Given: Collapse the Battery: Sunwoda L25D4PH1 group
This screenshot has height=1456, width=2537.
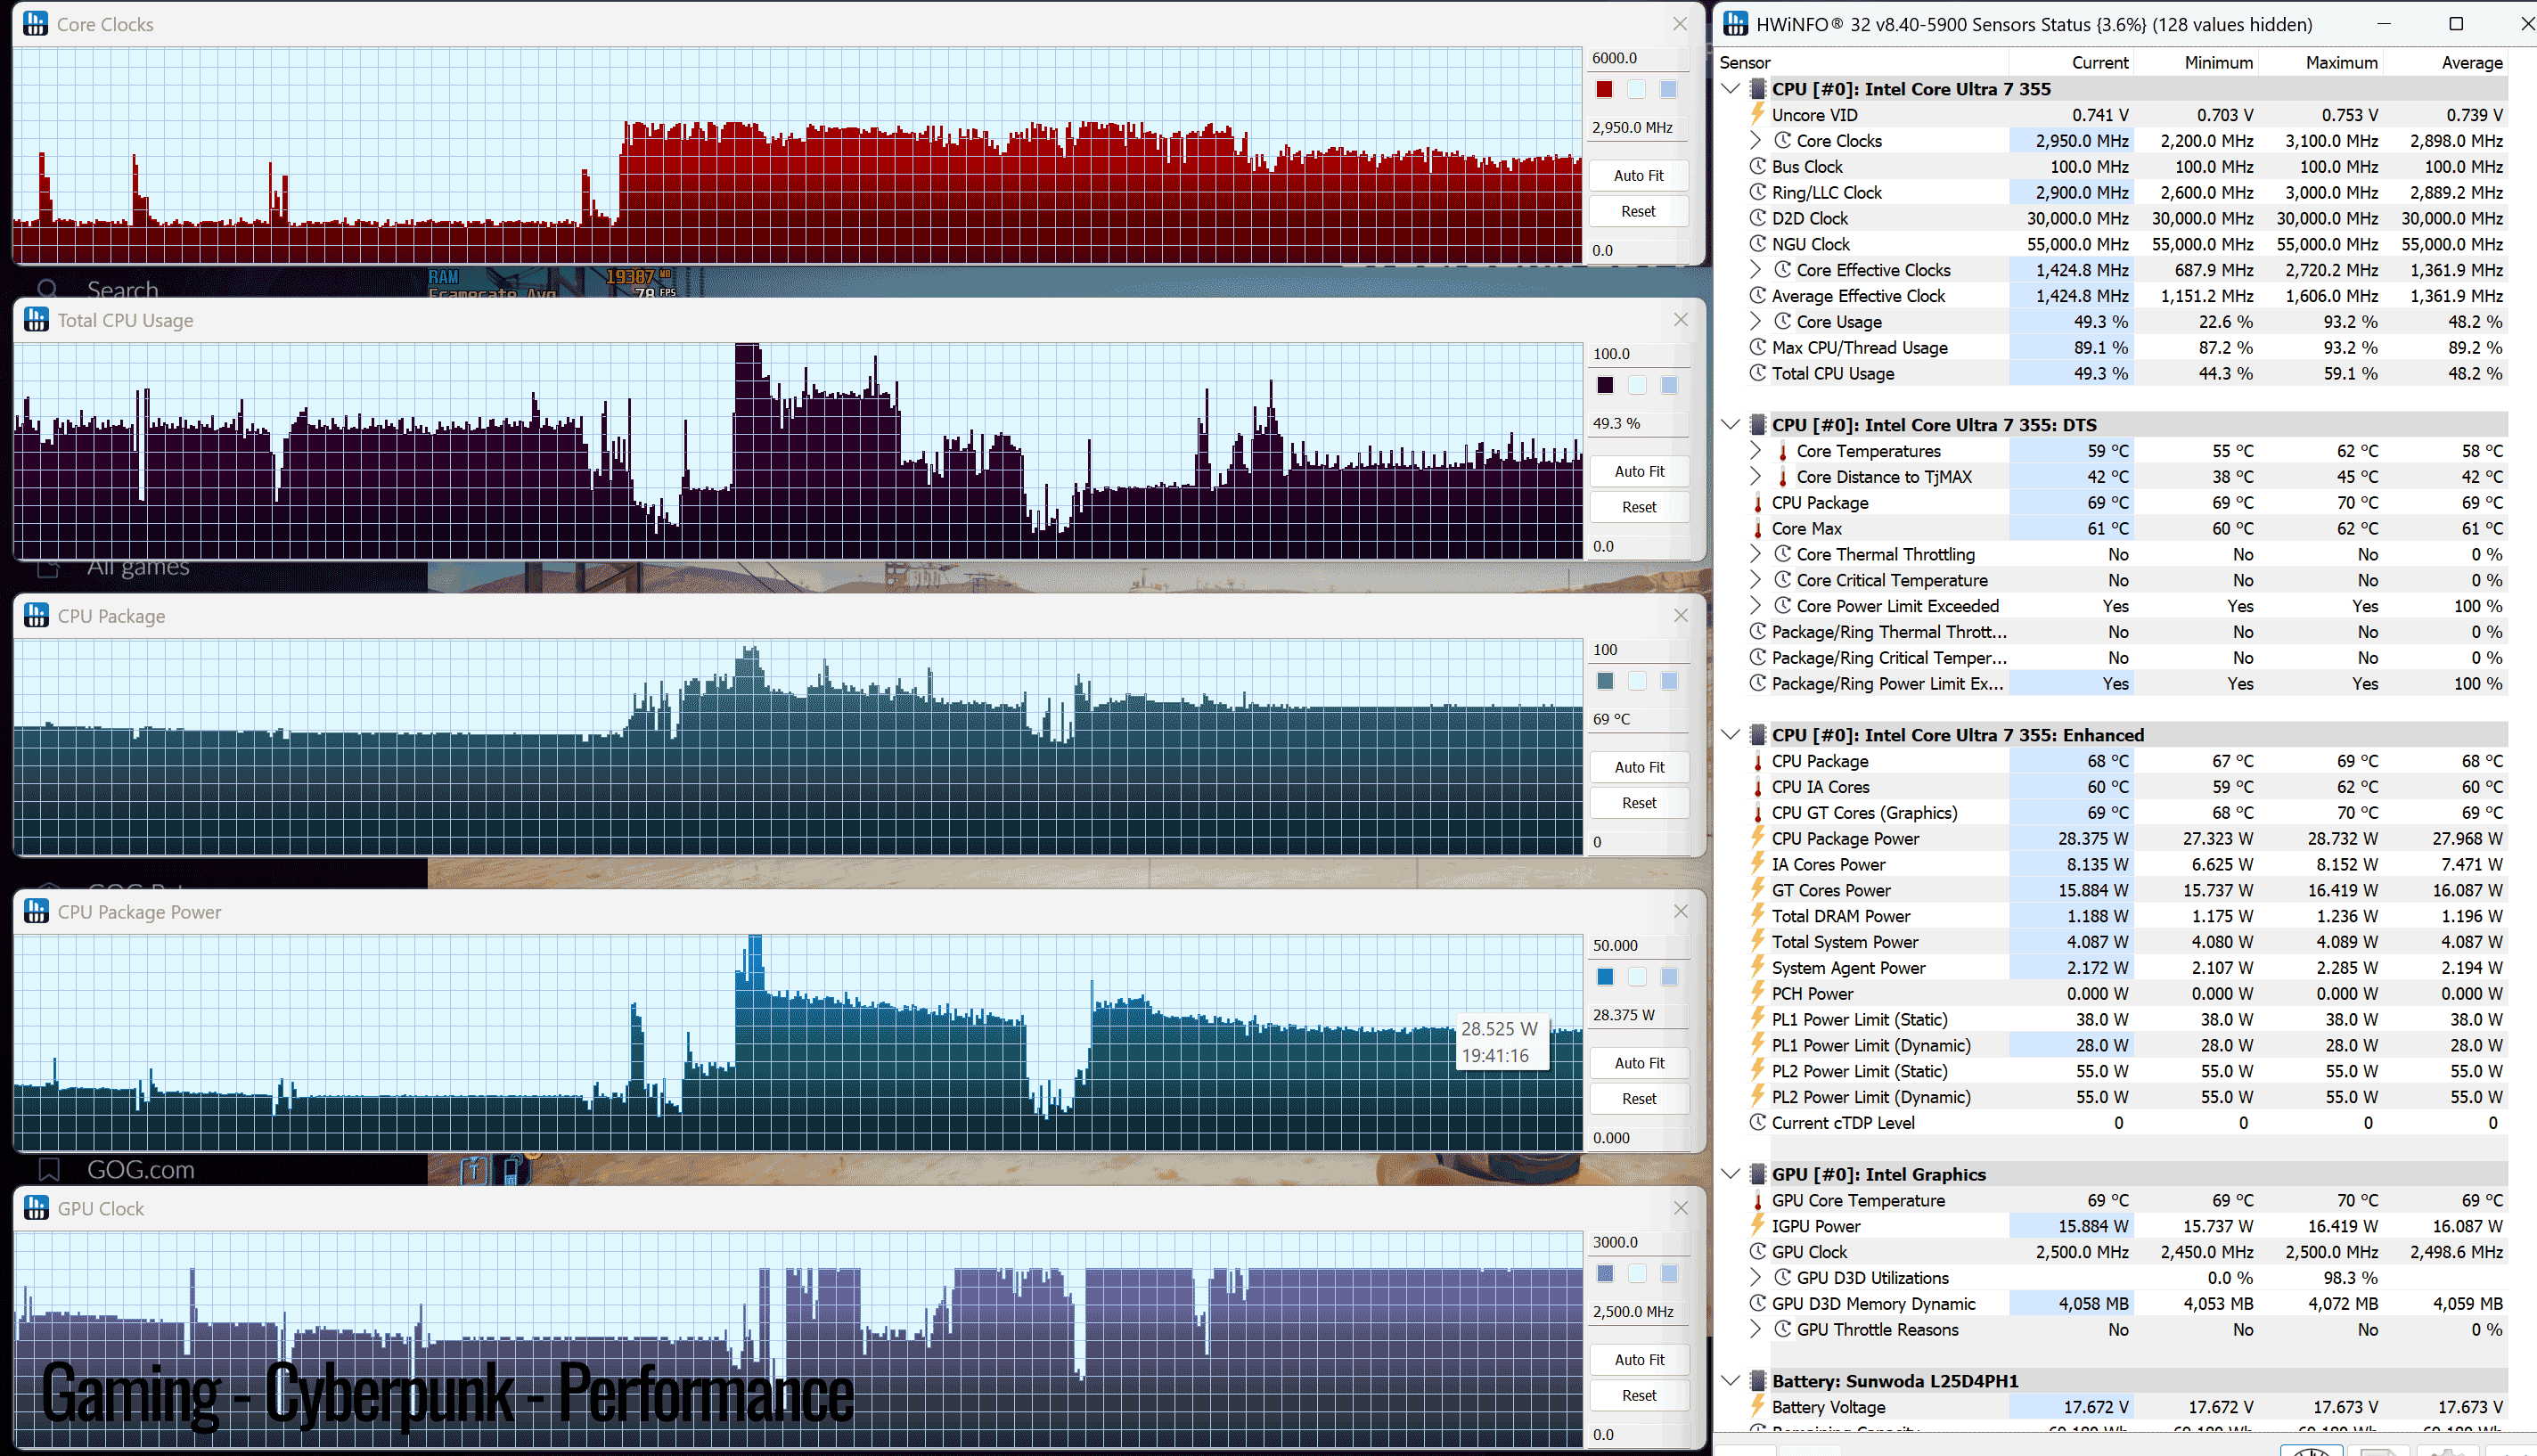Looking at the screenshot, I should 1731,1381.
